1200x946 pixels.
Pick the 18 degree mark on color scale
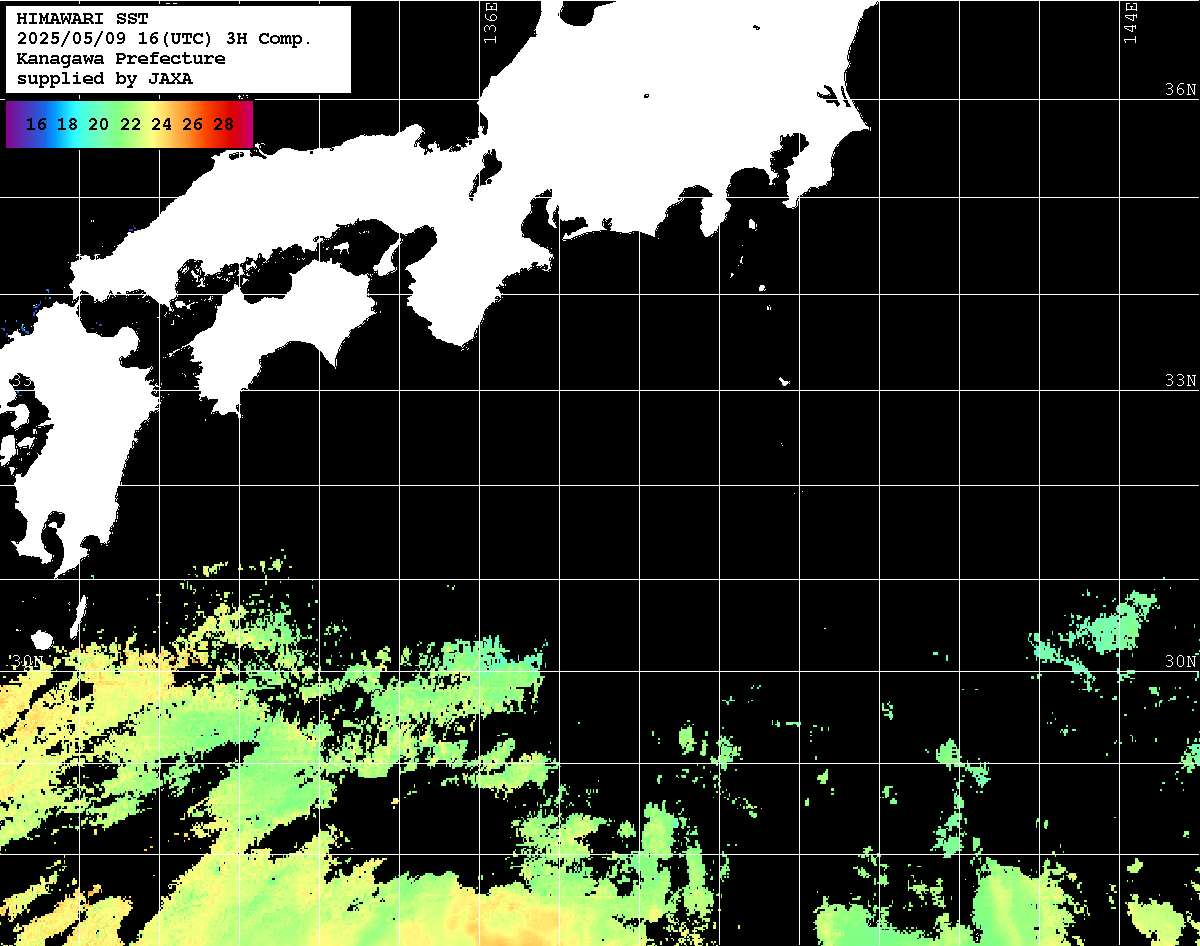click(68, 125)
